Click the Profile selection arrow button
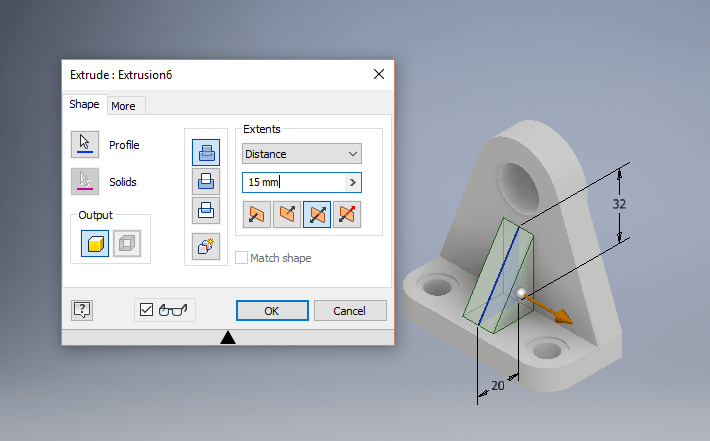This screenshot has width=710, height=441. [85, 144]
